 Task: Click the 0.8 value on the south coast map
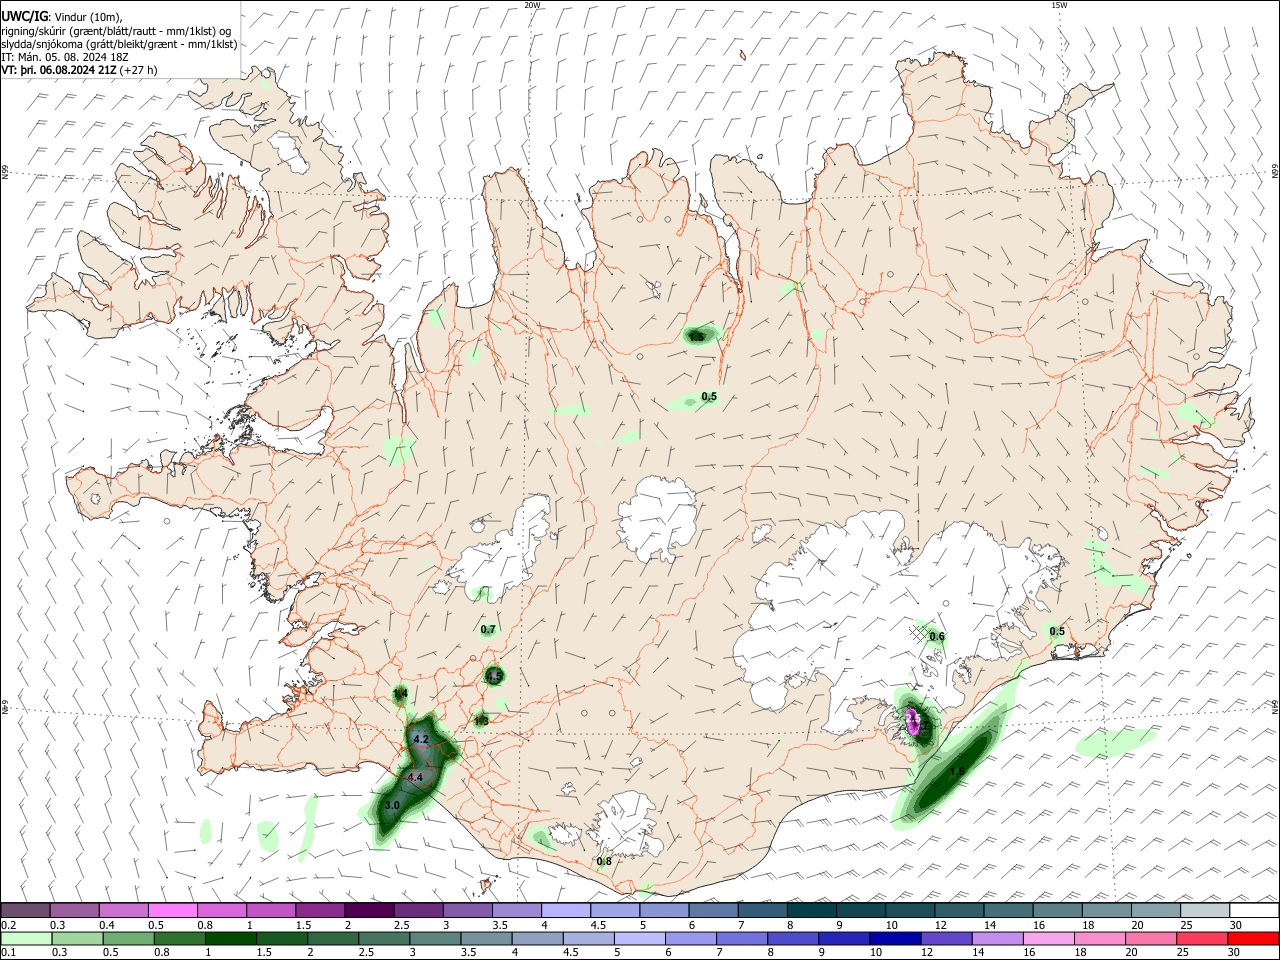pos(604,862)
